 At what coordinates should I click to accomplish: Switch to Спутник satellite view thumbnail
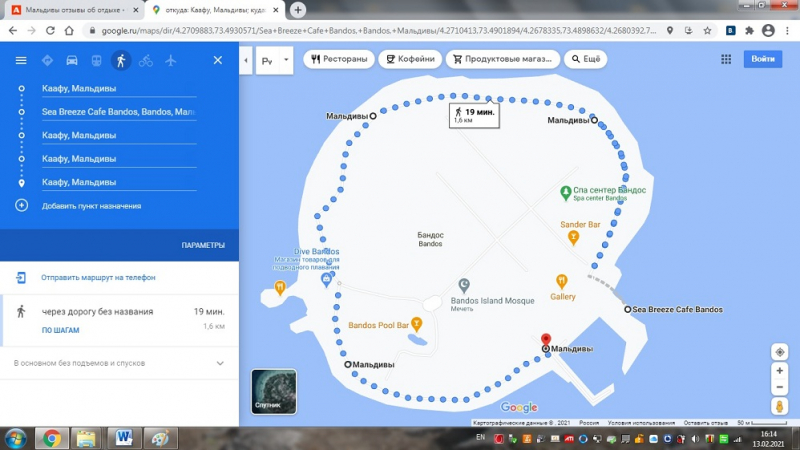(x=273, y=392)
